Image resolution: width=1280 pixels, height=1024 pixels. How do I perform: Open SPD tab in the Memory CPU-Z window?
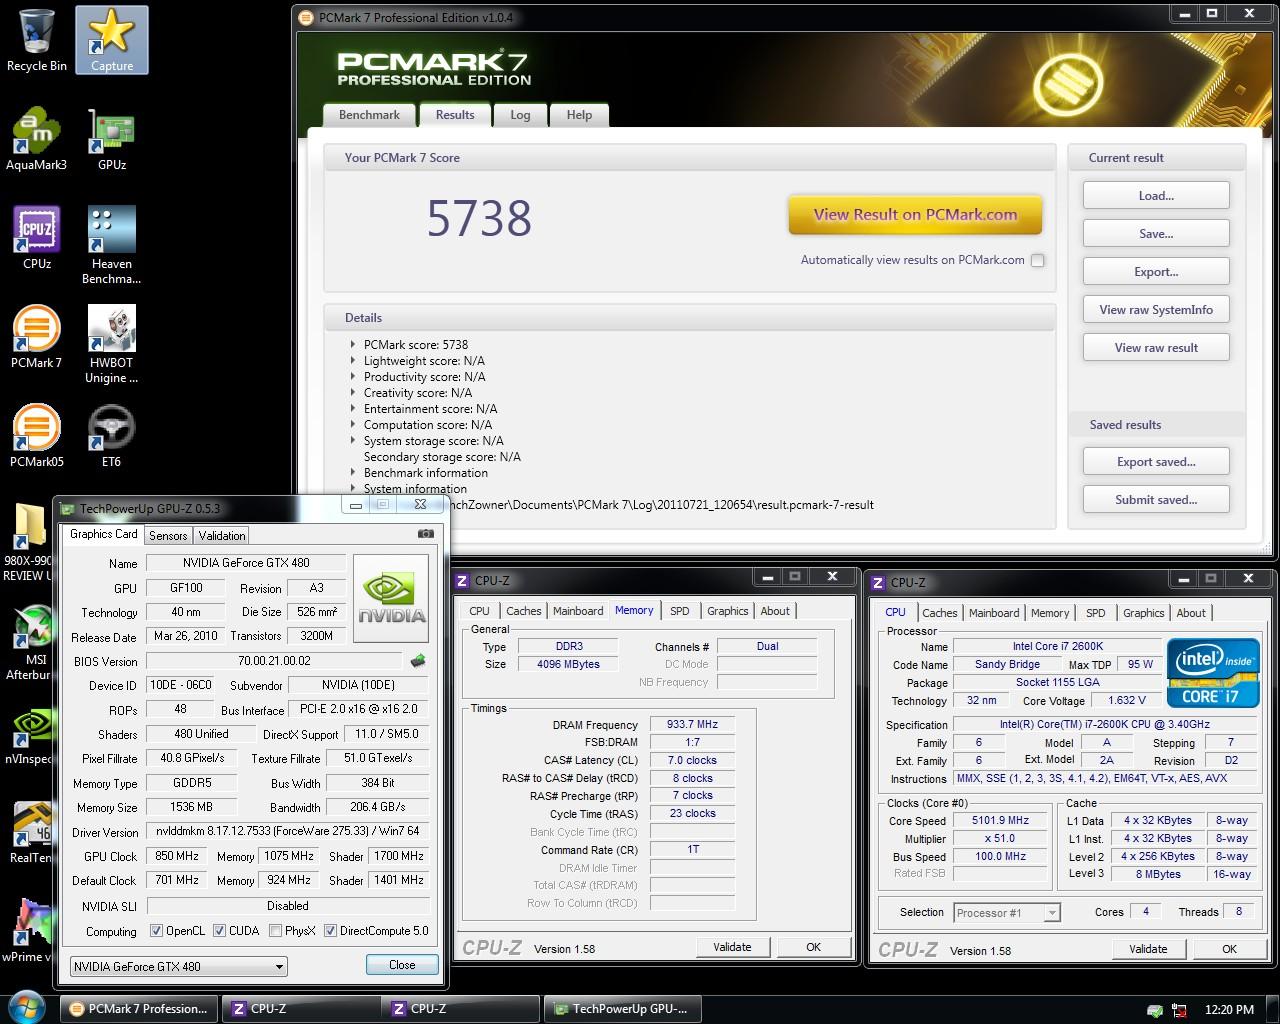[680, 611]
